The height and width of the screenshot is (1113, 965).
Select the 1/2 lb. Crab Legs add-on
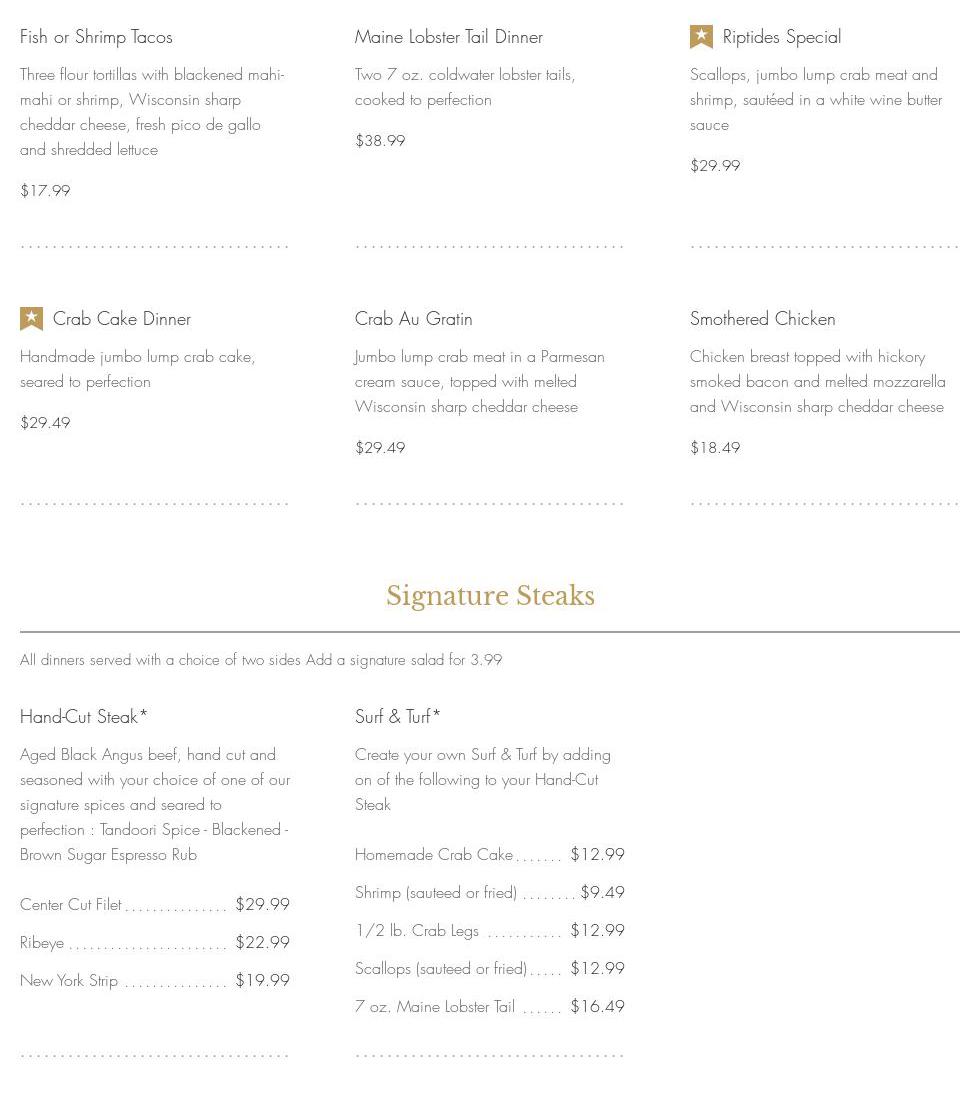[416, 931]
